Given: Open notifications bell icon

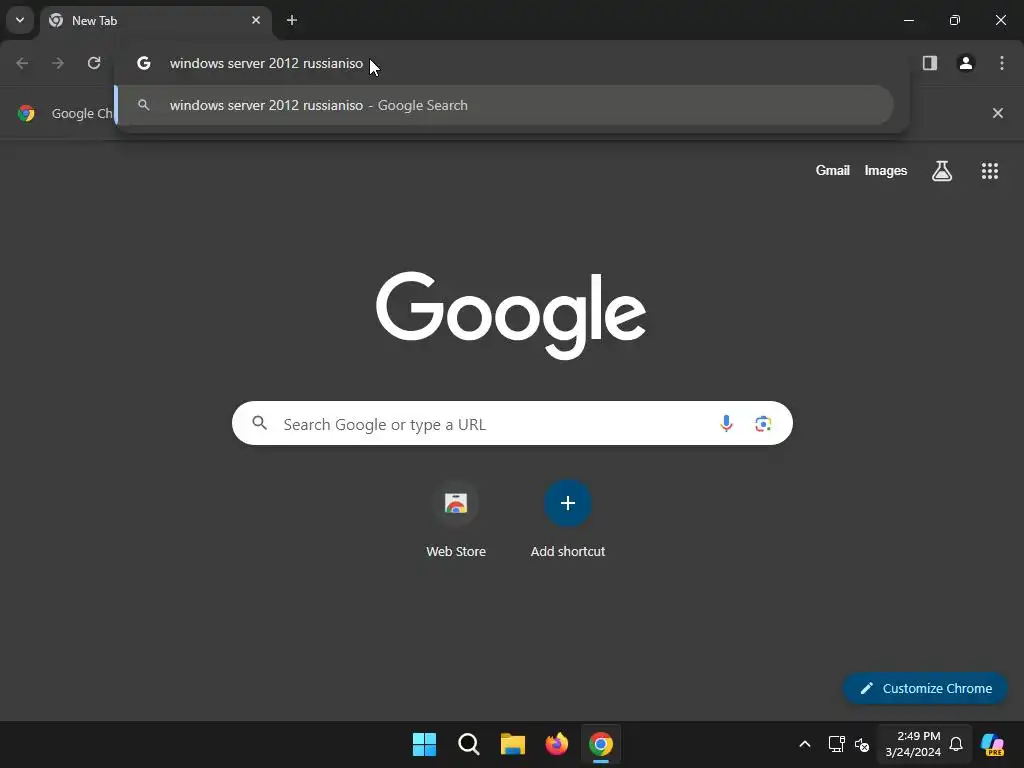Looking at the screenshot, I should point(956,744).
